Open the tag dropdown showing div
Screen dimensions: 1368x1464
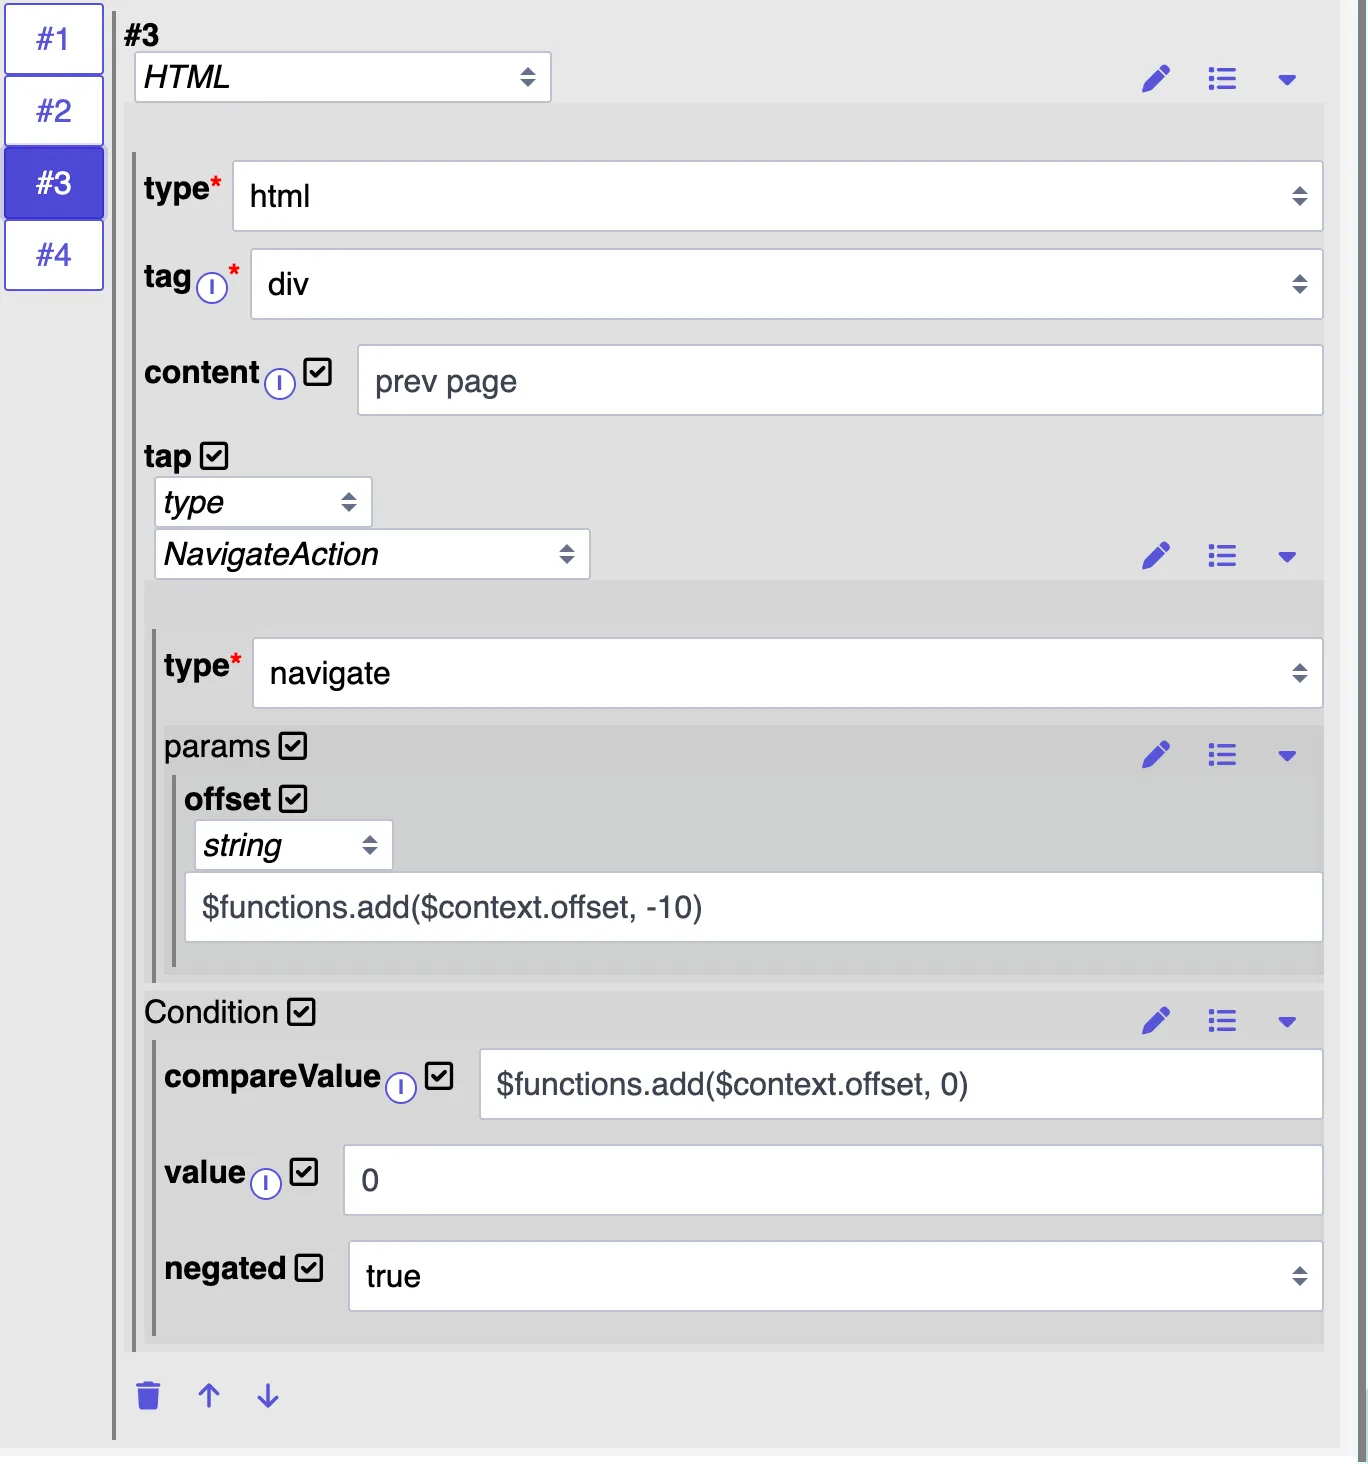click(787, 284)
